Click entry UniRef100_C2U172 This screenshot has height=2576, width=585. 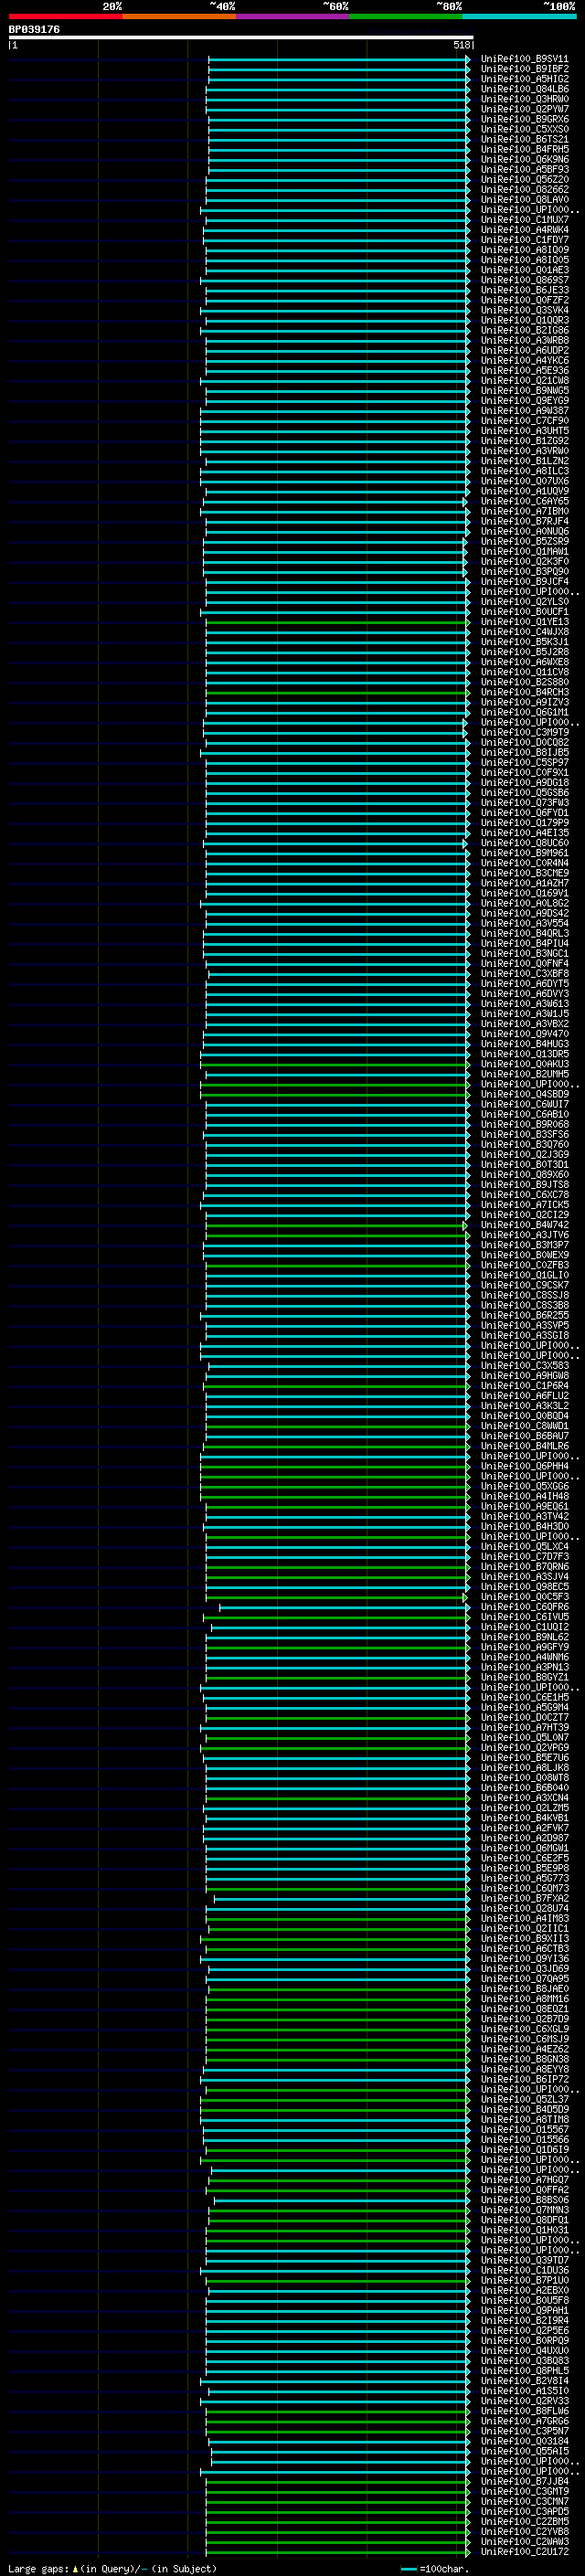pos(524,2552)
